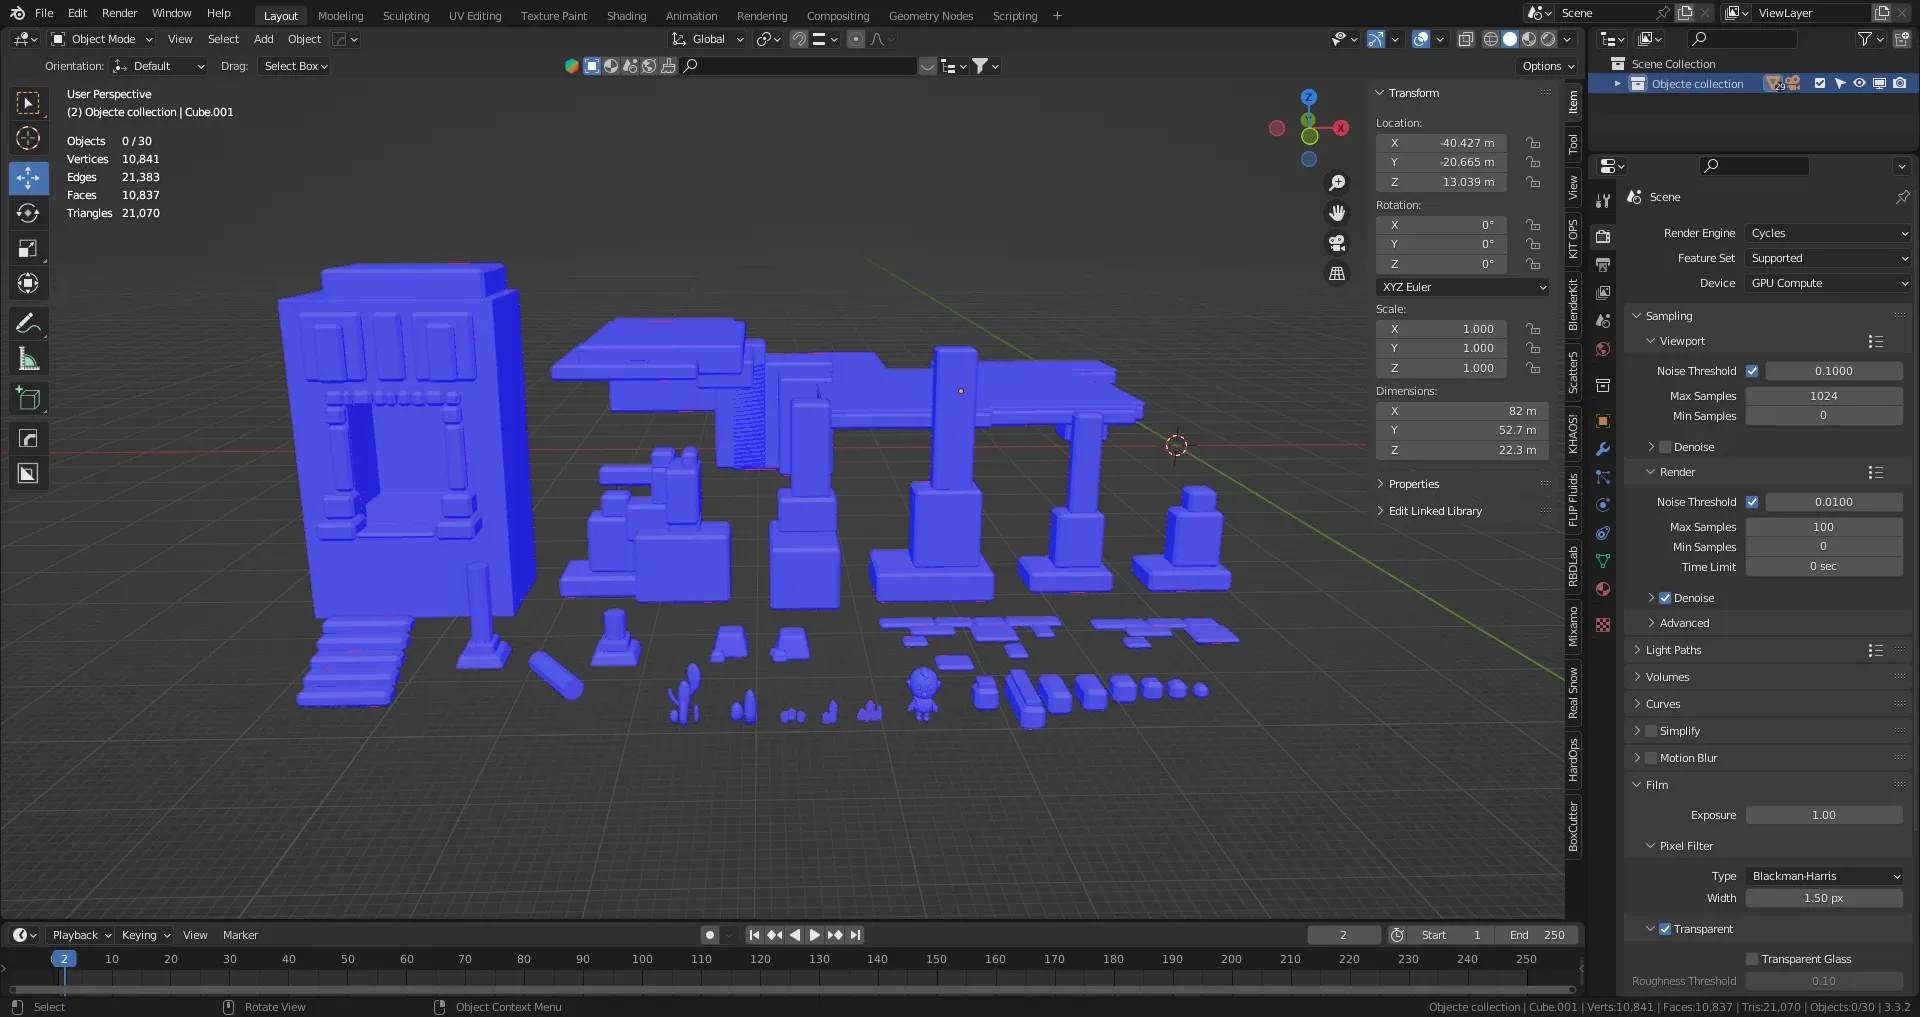The width and height of the screenshot is (1920, 1017).
Task: Adjust the Film Exposure slider
Action: point(1823,815)
